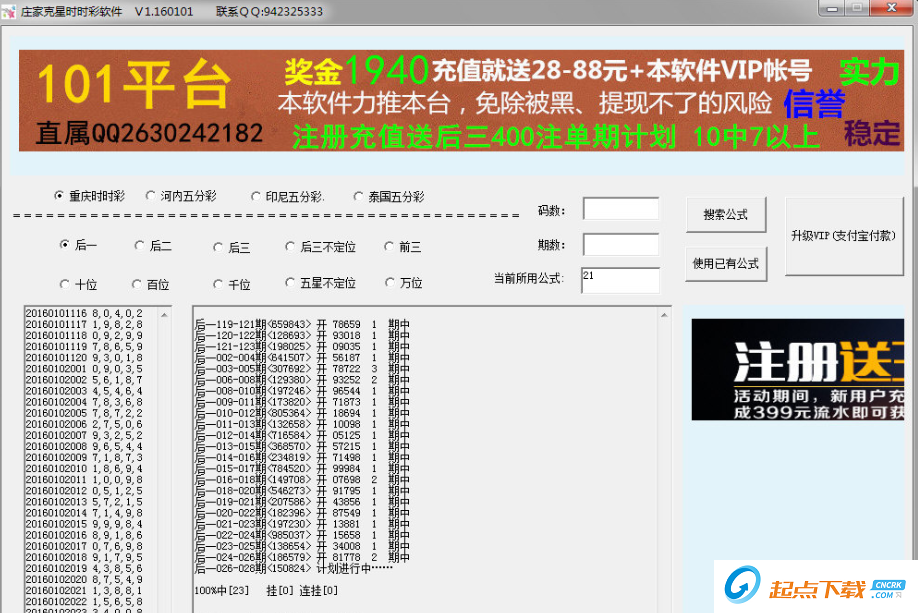Select draw record 20160102020 8,7,5,4,9
The height and width of the screenshot is (613, 918).
coord(84,580)
